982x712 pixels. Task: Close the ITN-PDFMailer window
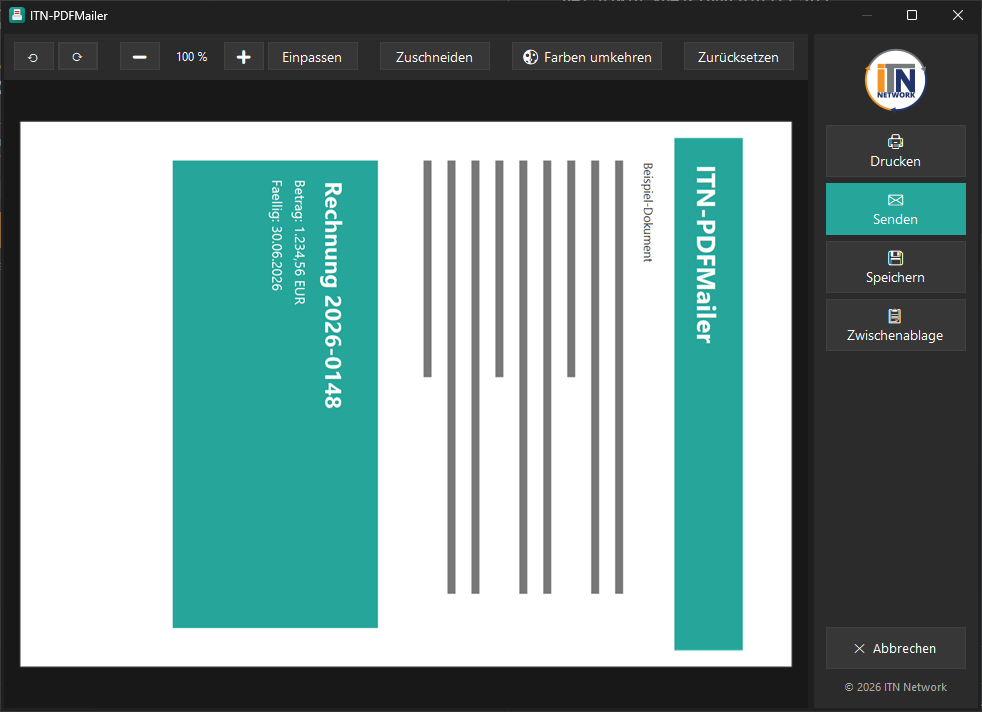coord(958,15)
